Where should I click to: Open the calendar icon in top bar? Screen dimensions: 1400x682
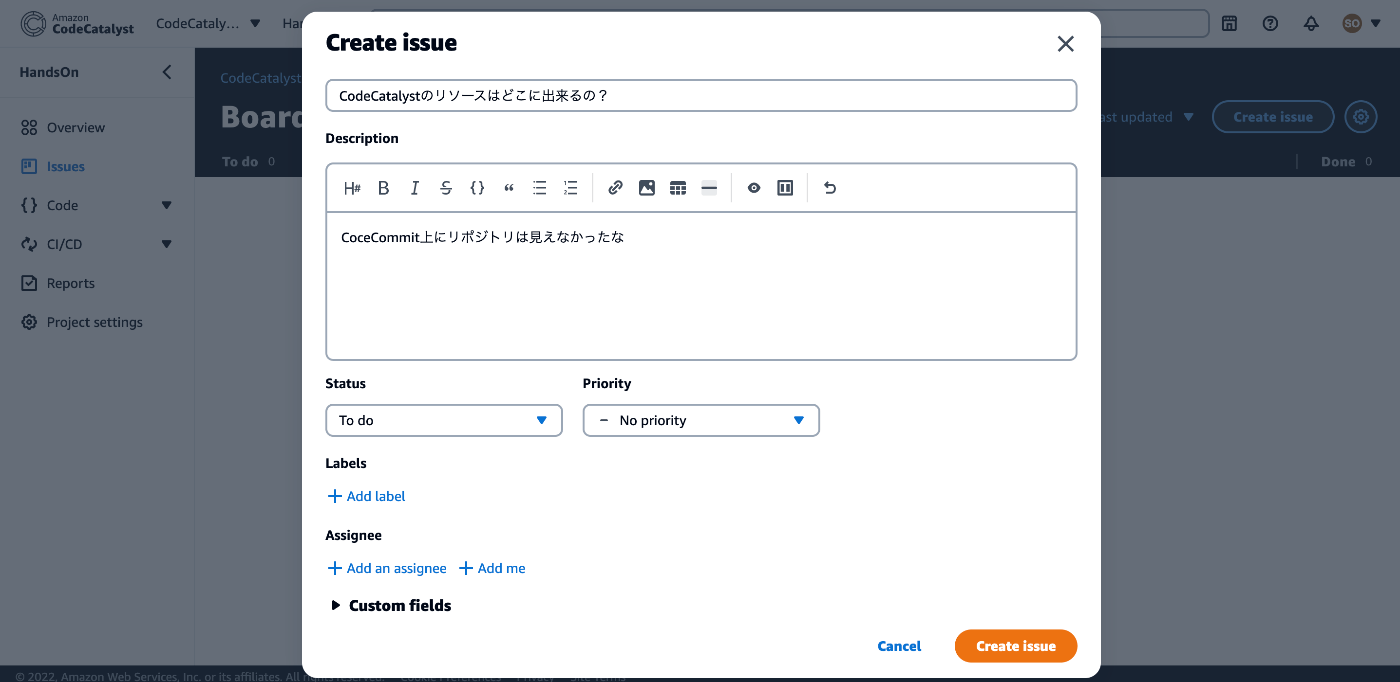(x=1230, y=23)
